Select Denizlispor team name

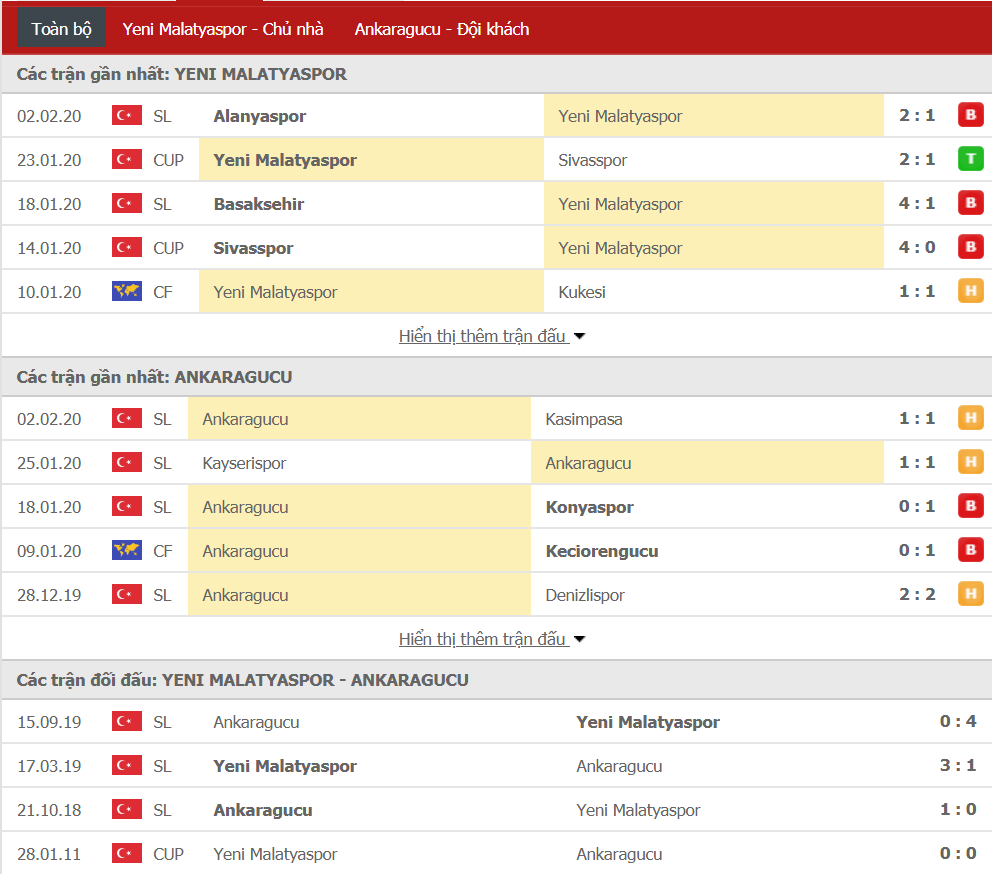(585, 596)
